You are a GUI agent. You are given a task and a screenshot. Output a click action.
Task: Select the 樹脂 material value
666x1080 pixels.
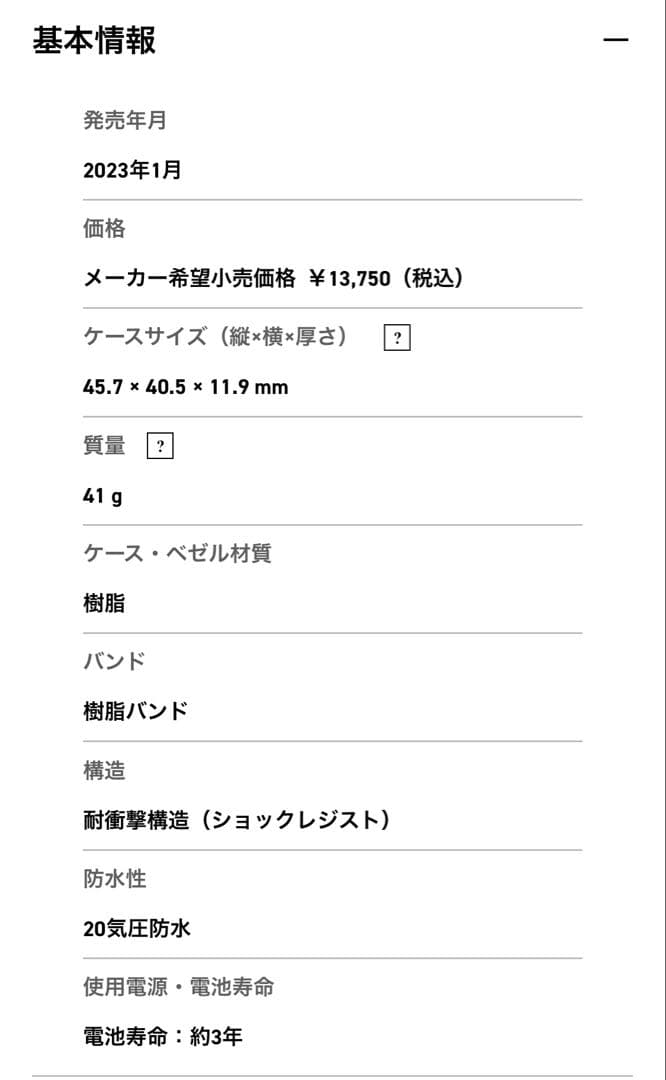tap(104, 603)
